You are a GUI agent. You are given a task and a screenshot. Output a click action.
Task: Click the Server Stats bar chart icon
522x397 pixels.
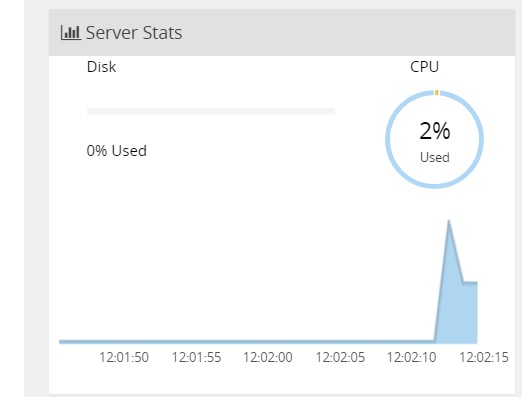coord(71,33)
